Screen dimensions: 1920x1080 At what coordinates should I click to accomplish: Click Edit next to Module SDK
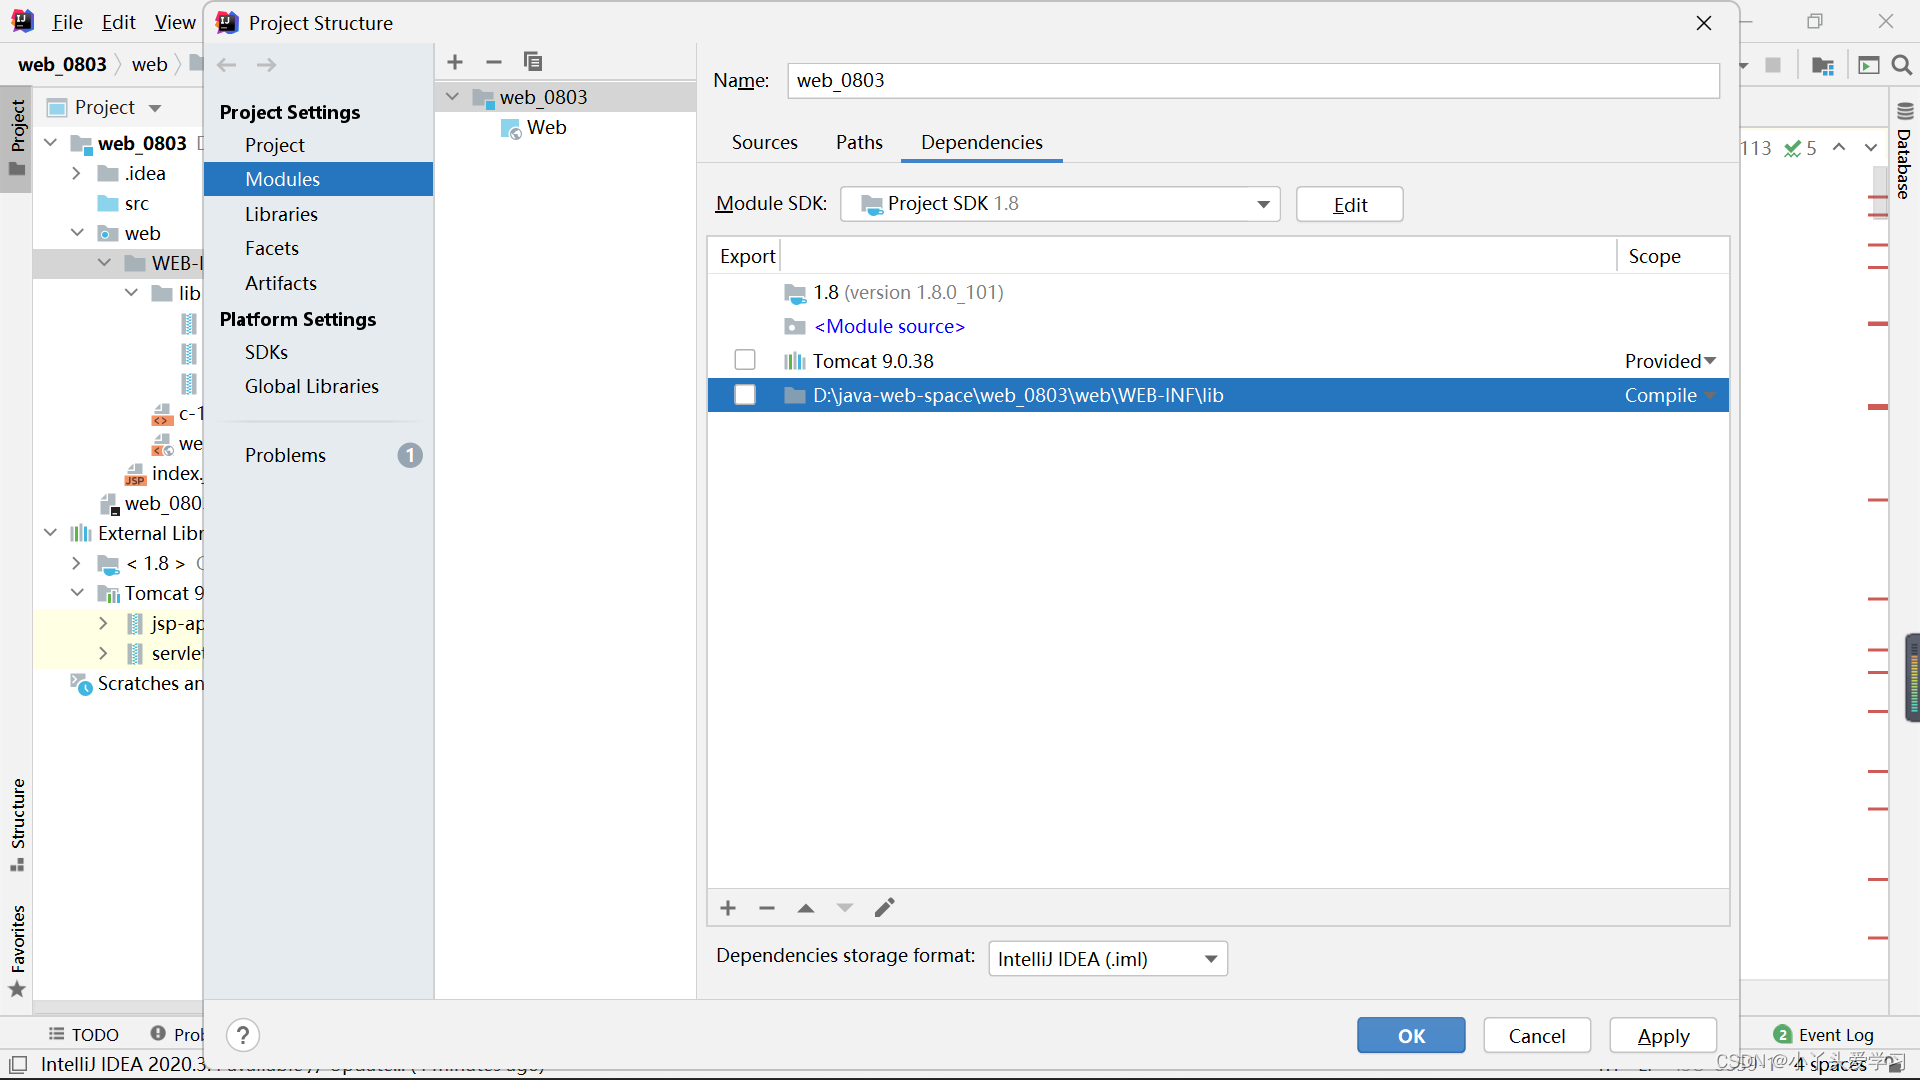pyautogui.click(x=1350, y=205)
